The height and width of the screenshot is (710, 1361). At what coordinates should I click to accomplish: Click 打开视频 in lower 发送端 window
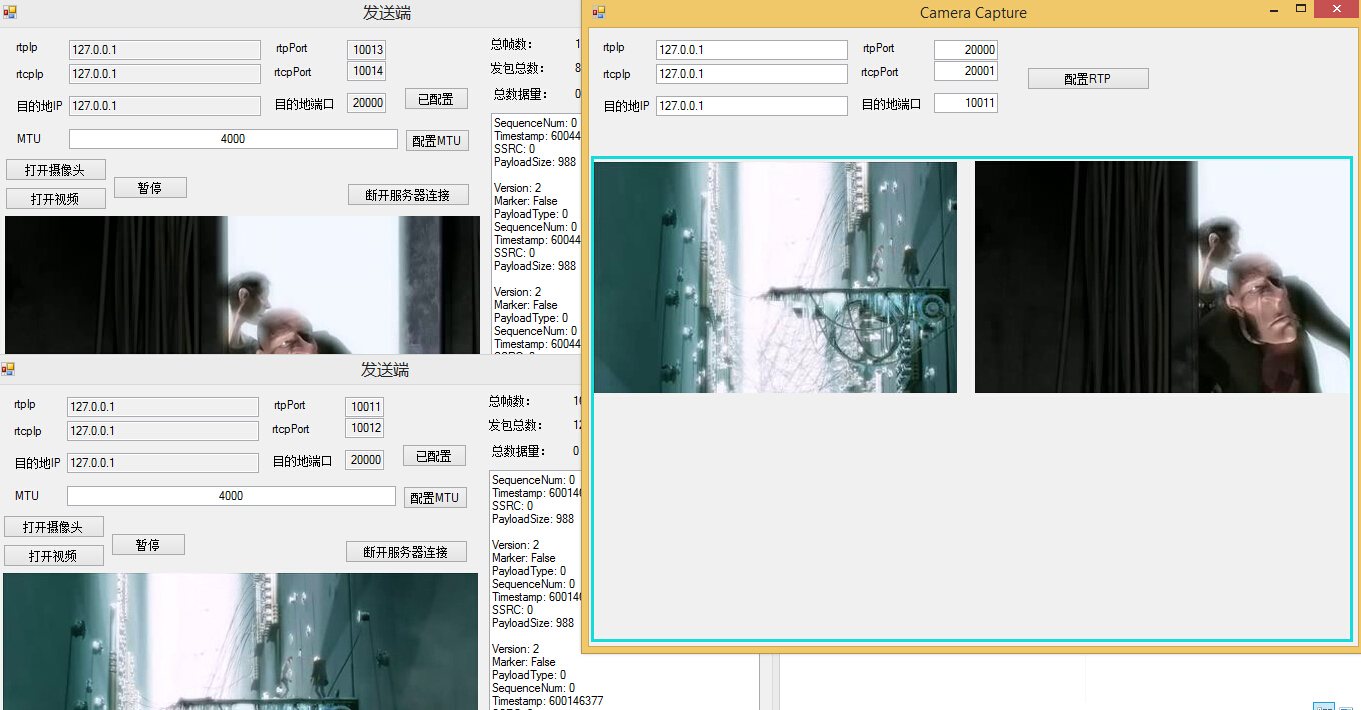[54, 555]
